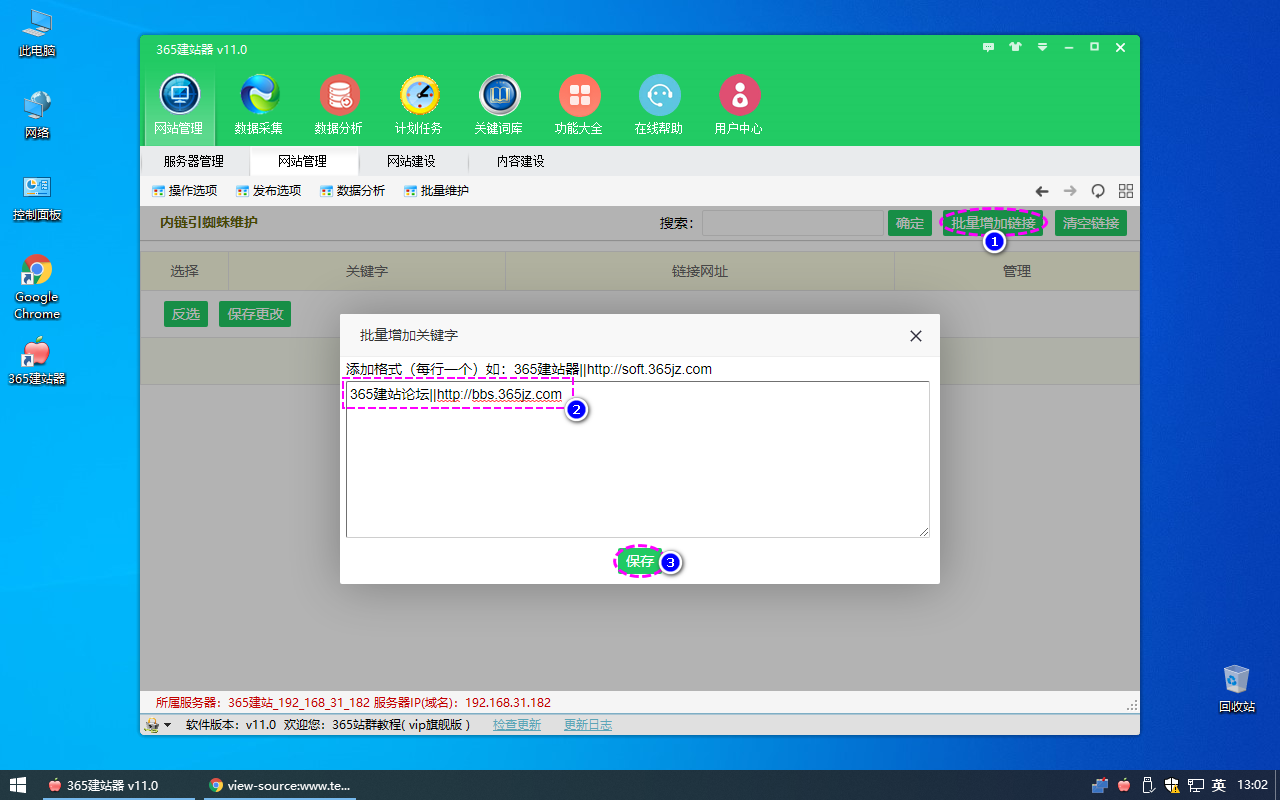Click the 反选 button
This screenshot has height=800, width=1280.
coord(186,314)
